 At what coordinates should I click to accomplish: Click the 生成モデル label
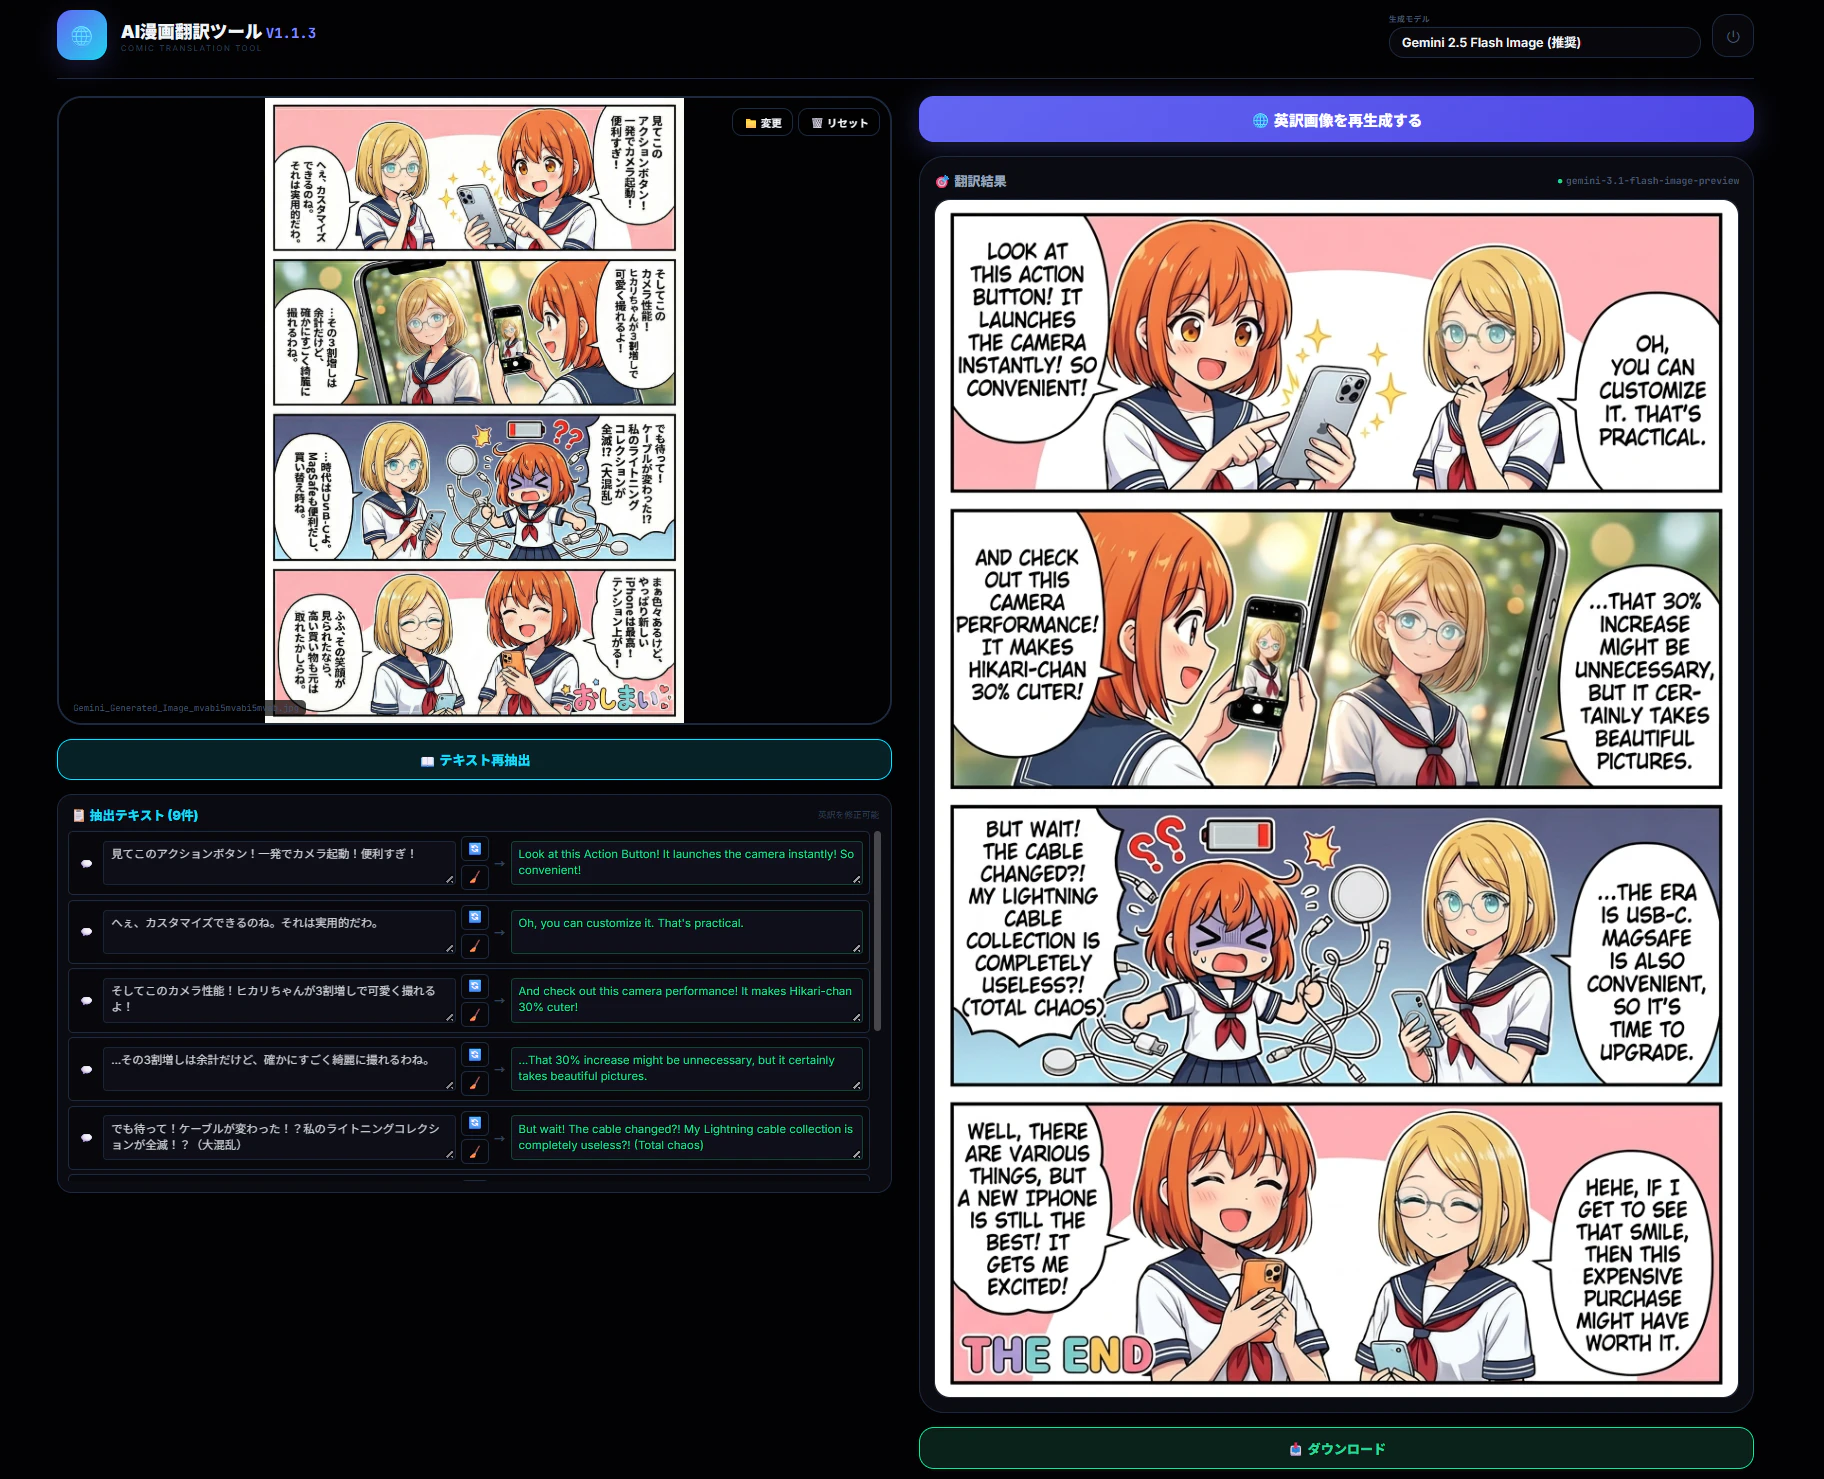(x=1409, y=19)
